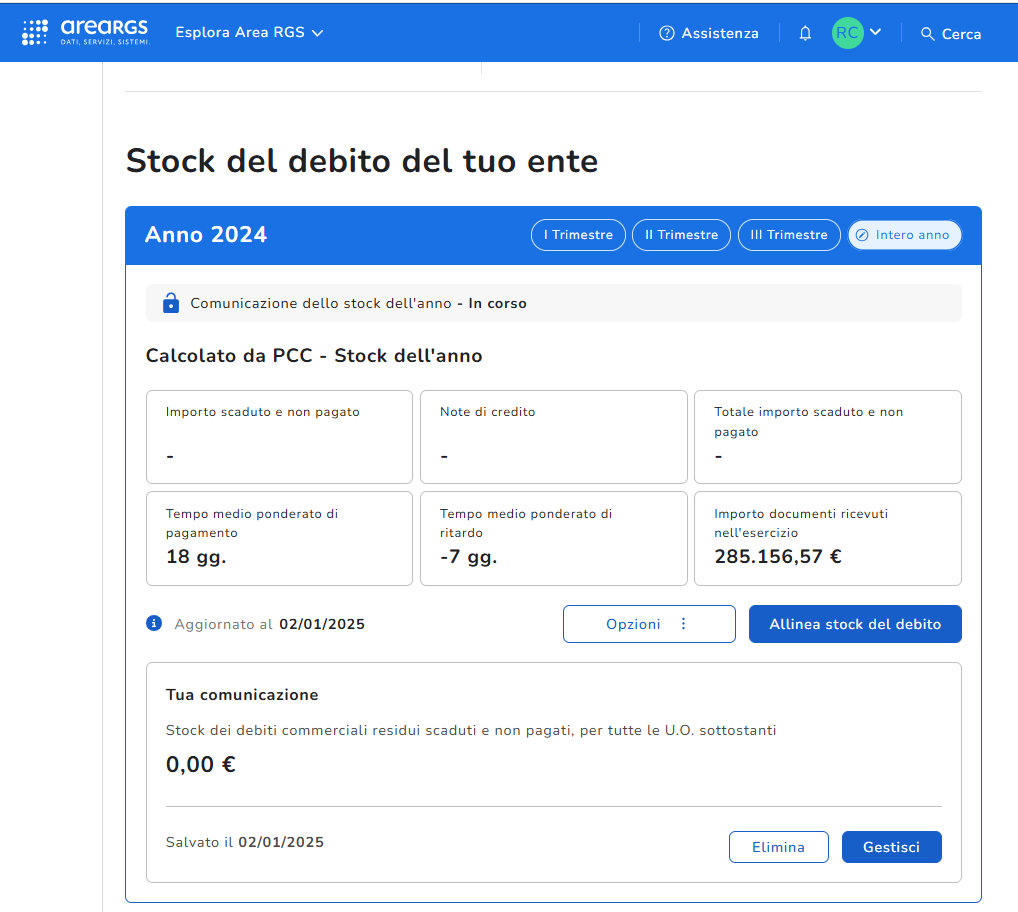The width and height of the screenshot is (1018, 912).
Task: Click the Gestisci button
Action: [891, 847]
